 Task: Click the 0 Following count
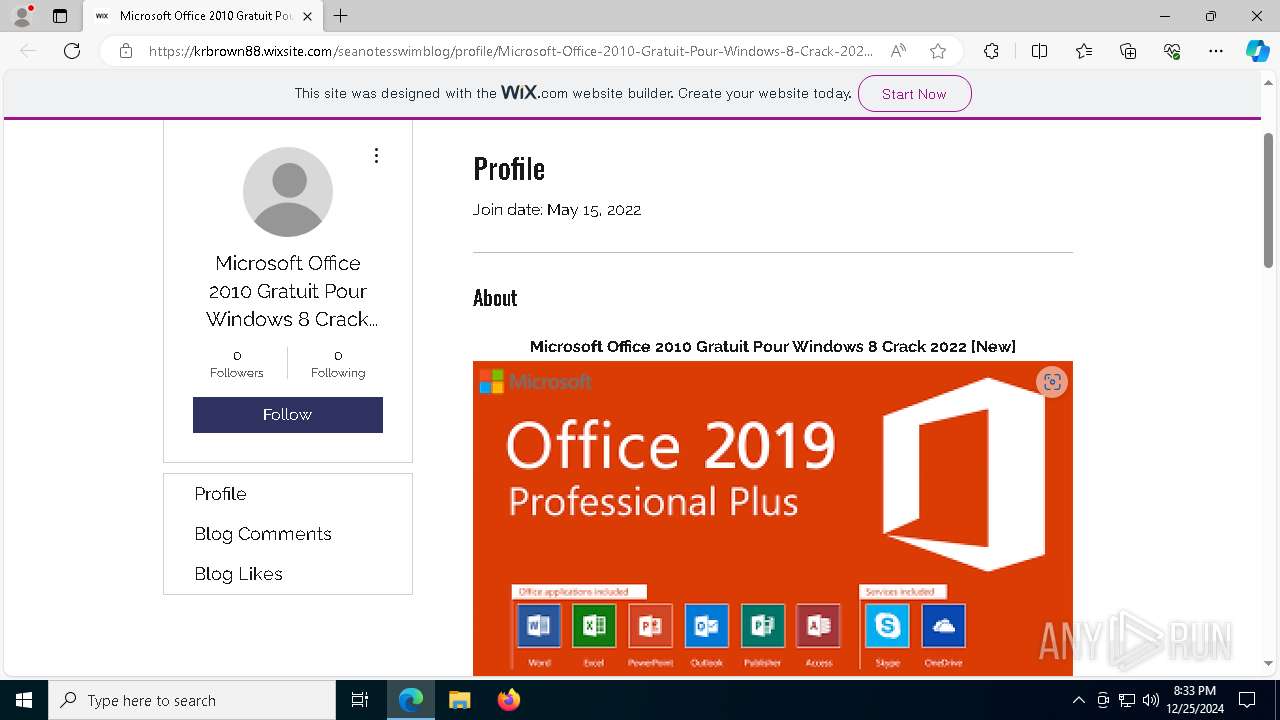[x=338, y=364]
